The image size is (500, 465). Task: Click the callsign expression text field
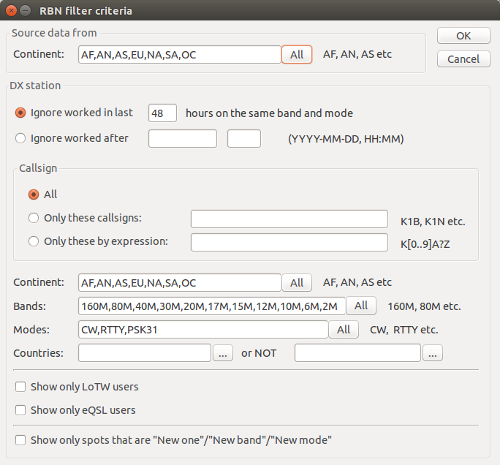[x=289, y=242]
